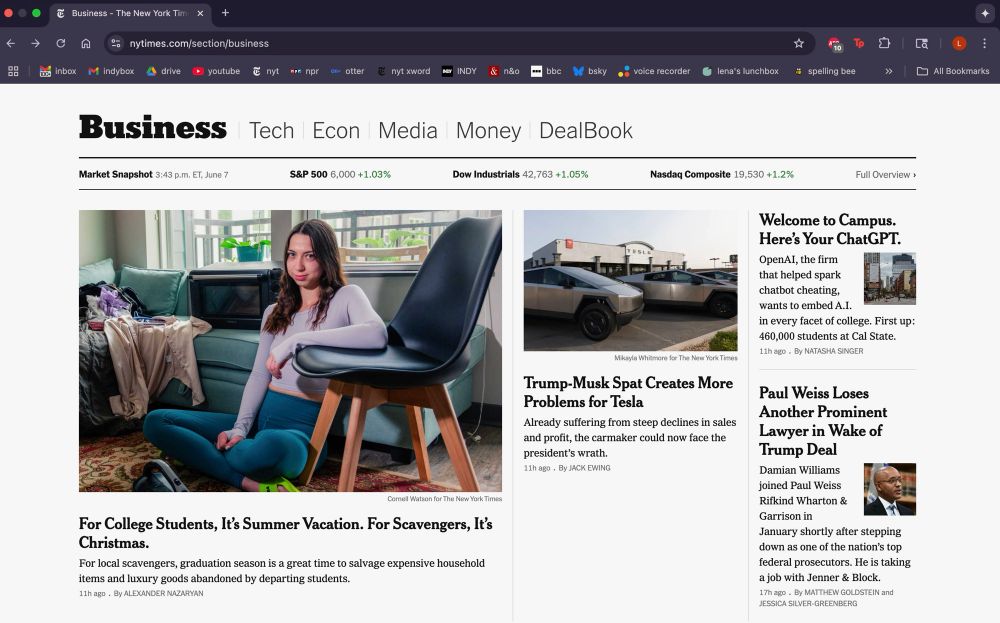Viewport: 1000px width, 623px height.
Task: Go to the Tech section
Action: 271,131
